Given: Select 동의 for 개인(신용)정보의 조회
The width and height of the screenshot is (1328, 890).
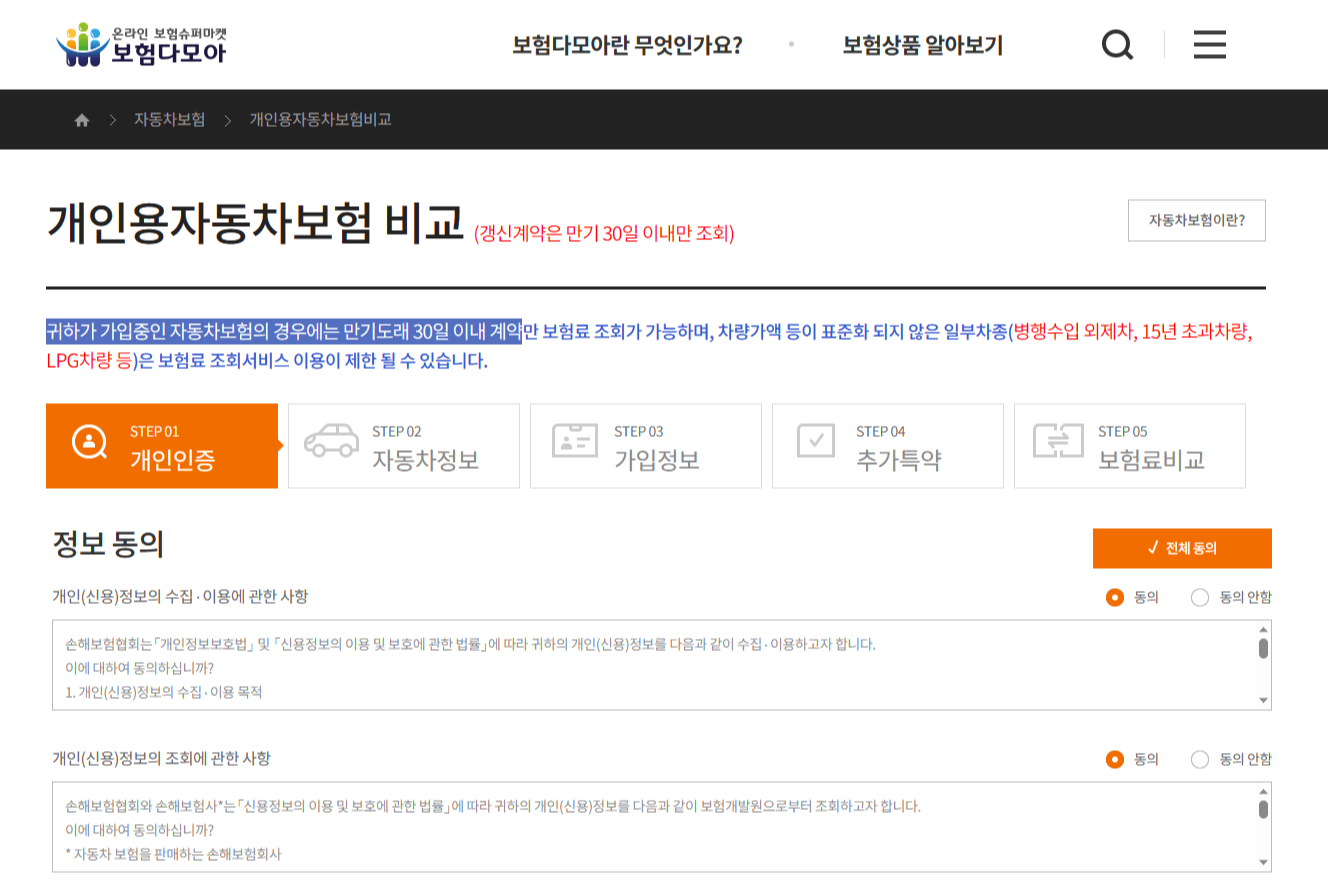Looking at the screenshot, I should pos(1113,759).
